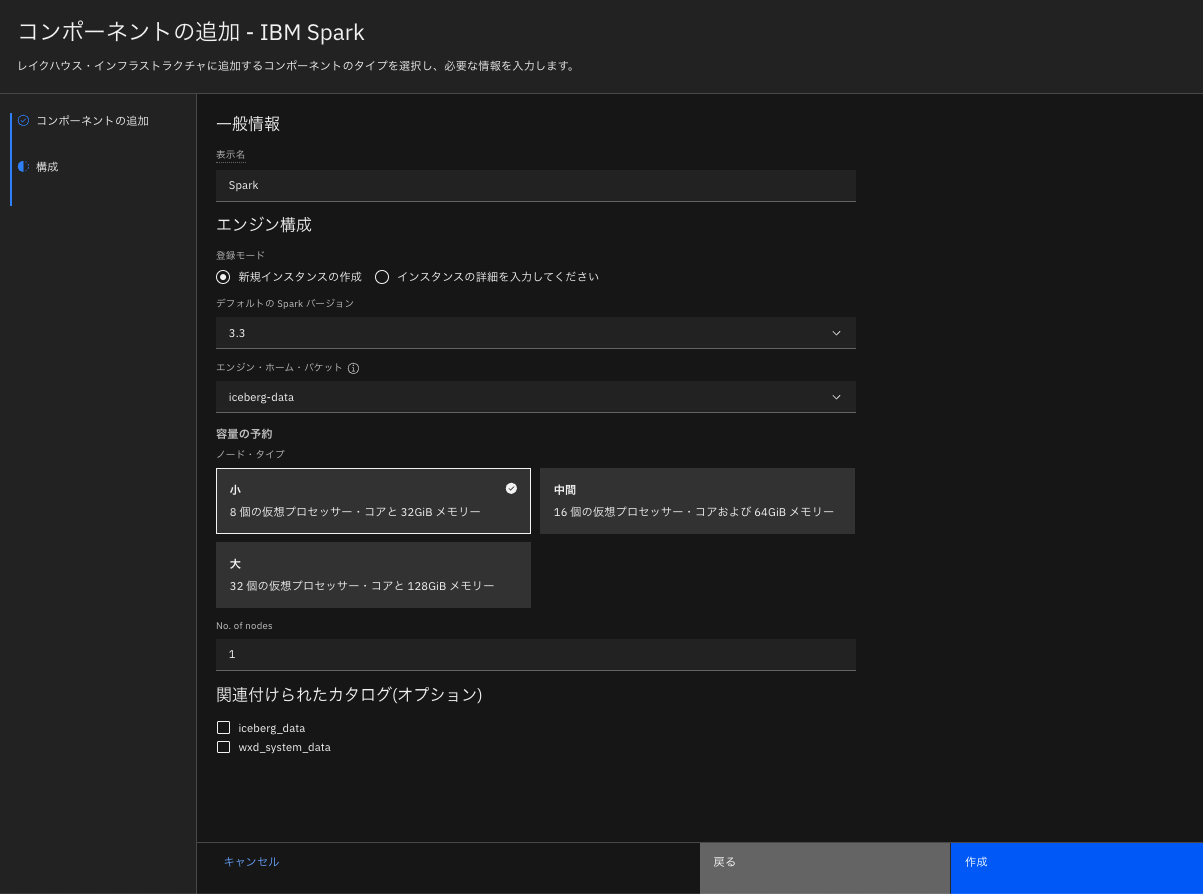The width and height of the screenshot is (1203, 894).
Task: Click the 一般情報 heading text
Action: coord(248,124)
